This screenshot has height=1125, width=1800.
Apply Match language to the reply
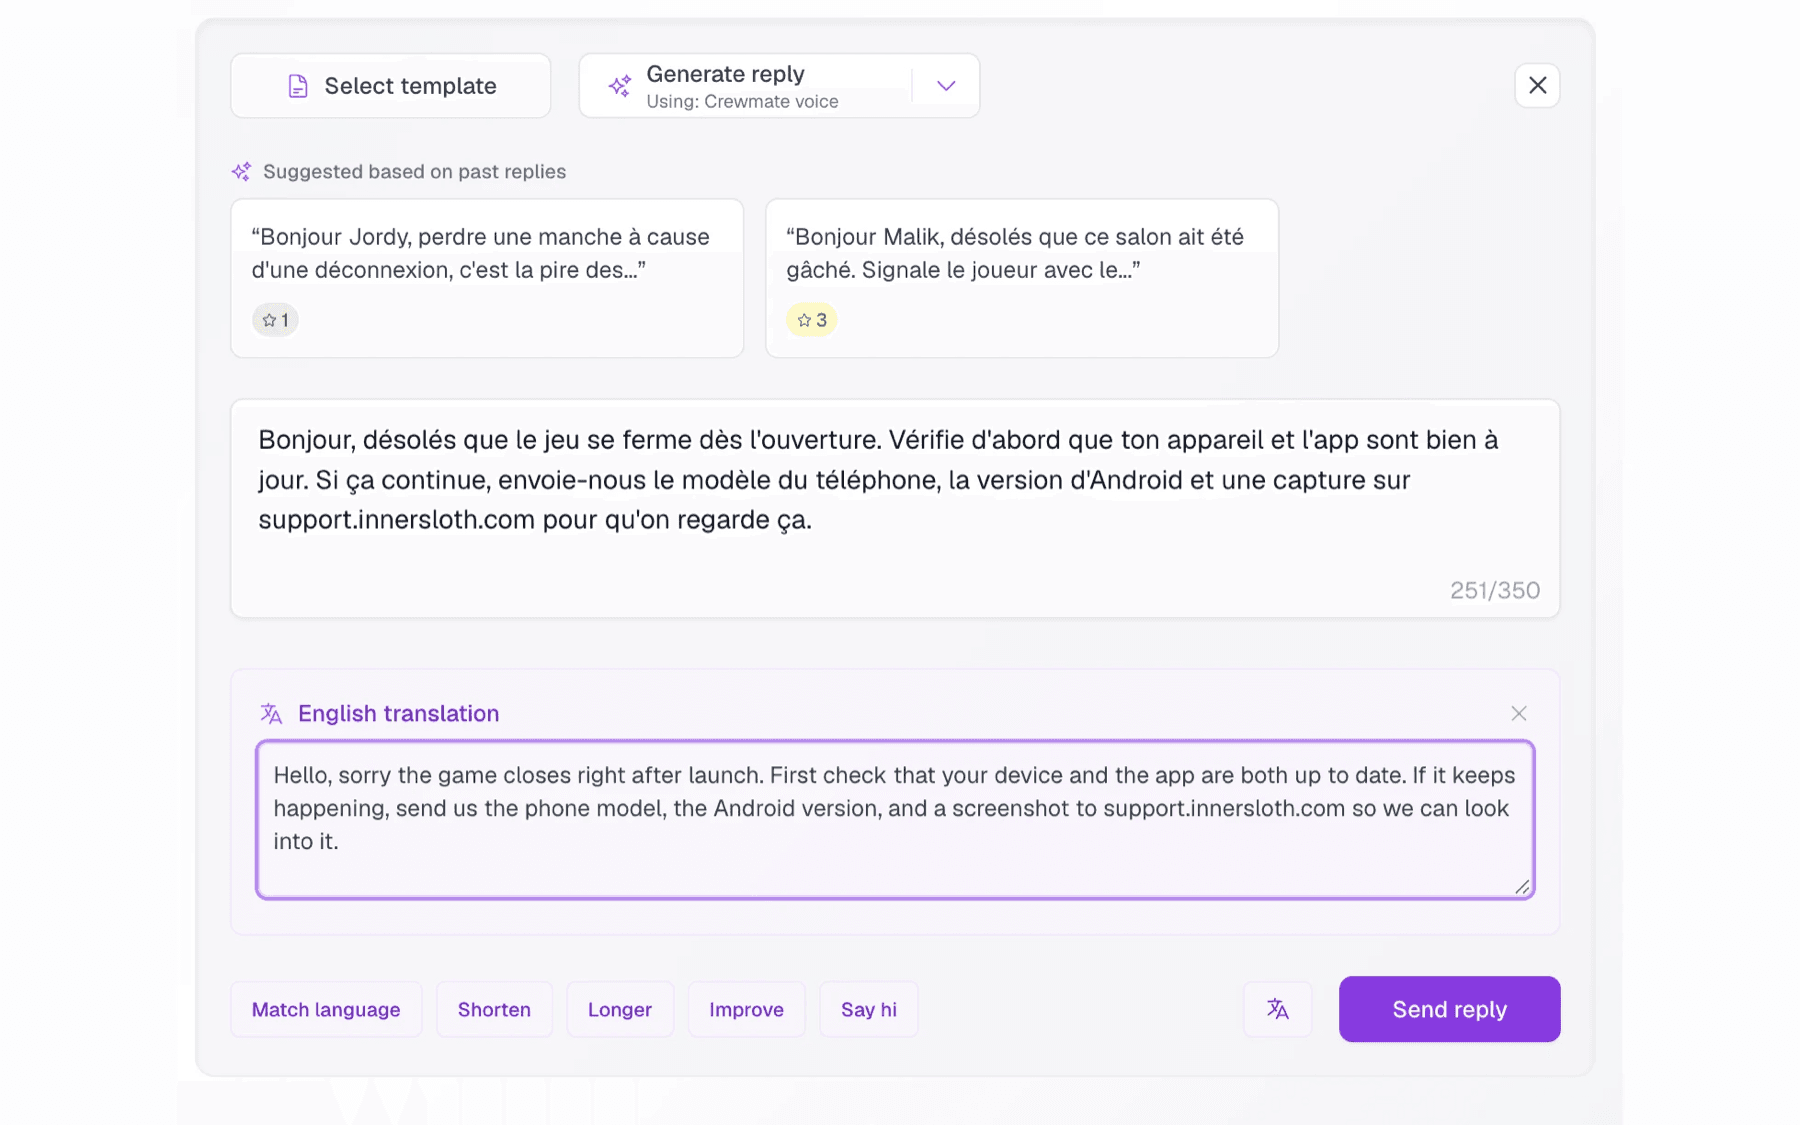click(x=326, y=1009)
